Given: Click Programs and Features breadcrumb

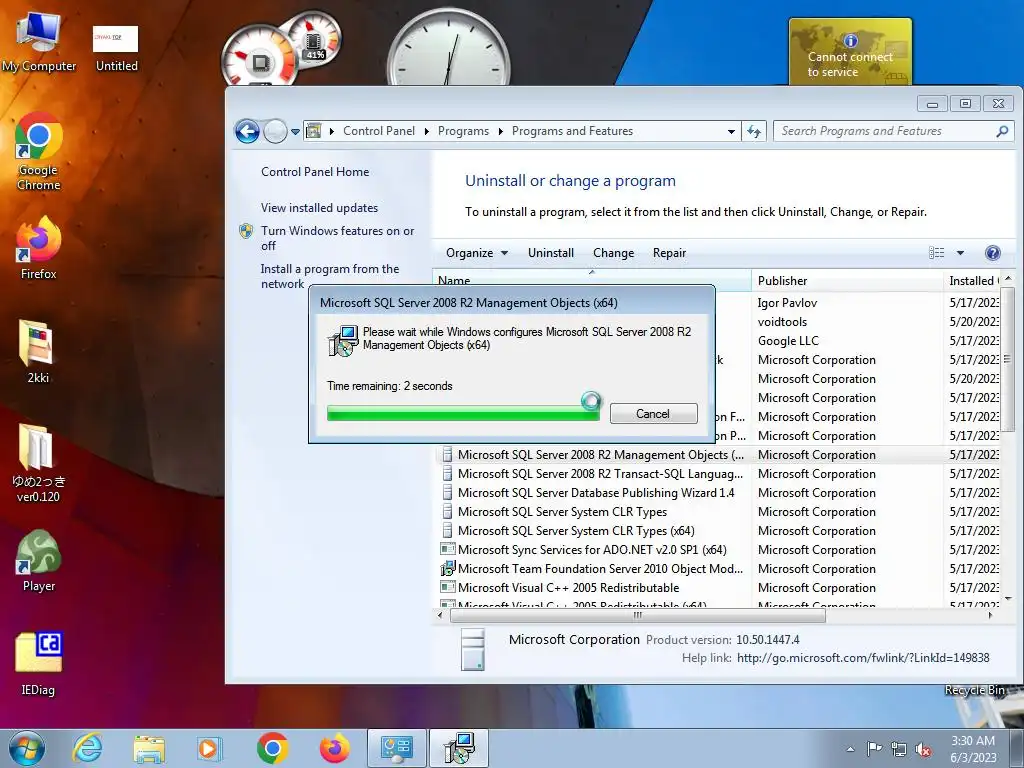Looking at the screenshot, I should (x=572, y=131).
